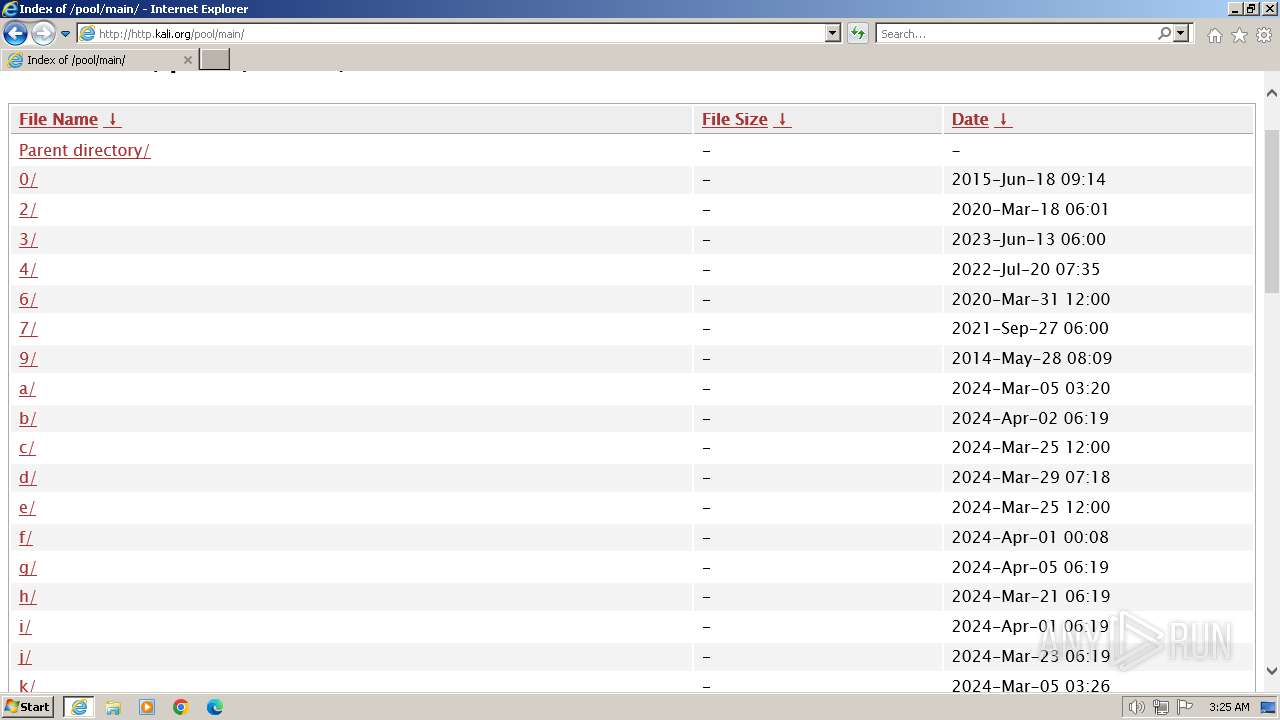Click the browser Forward arrow button
Screen dimensions: 1280x720
point(43,34)
